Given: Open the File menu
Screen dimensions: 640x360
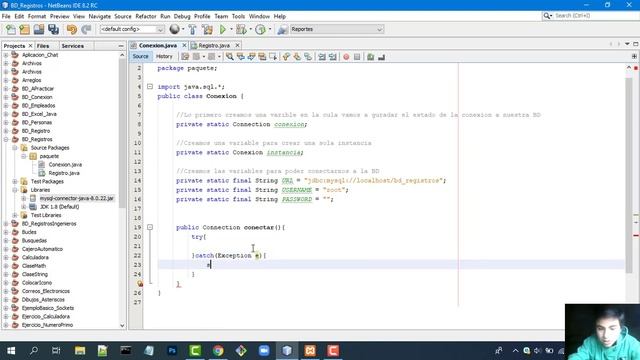Looking at the screenshot, I should coord(6,16).
